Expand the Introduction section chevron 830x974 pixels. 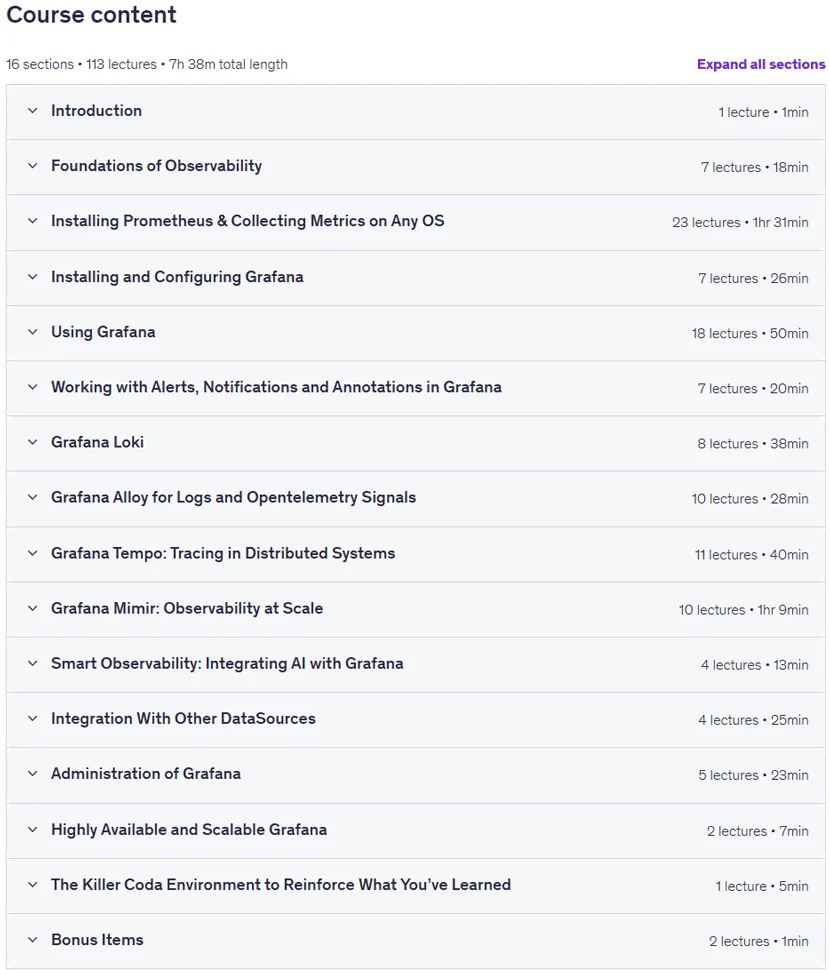pyautogui.click(x=32, y=111)
